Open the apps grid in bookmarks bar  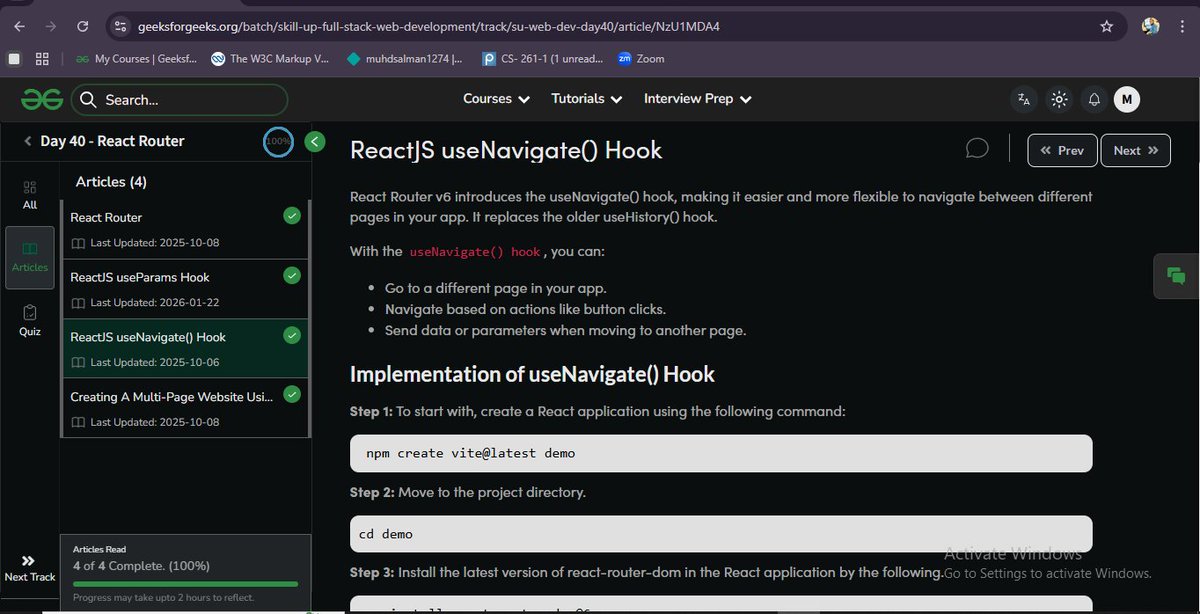[x=42, y=59]
